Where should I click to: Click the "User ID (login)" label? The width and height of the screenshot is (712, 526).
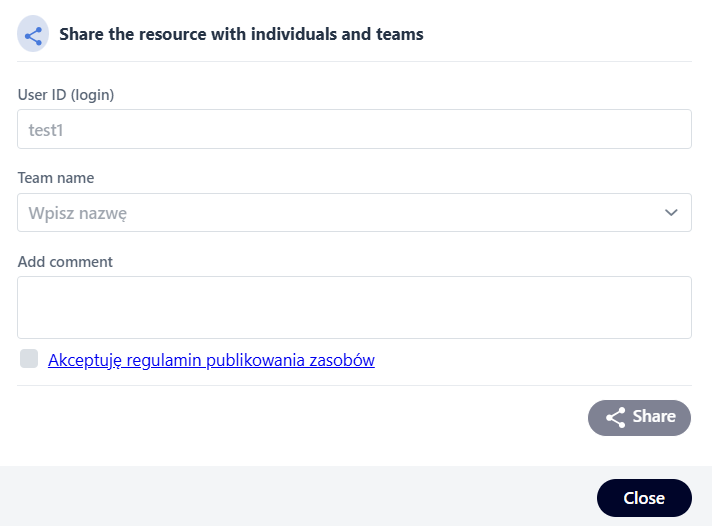[66, 95]
